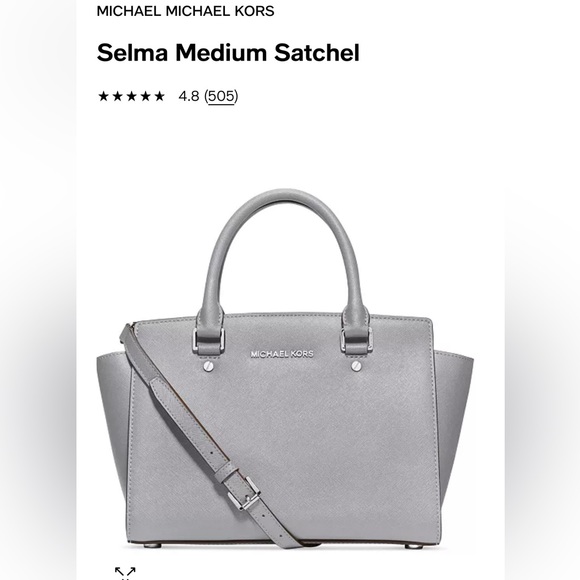Open the 505 reviews link

[221, 96]
